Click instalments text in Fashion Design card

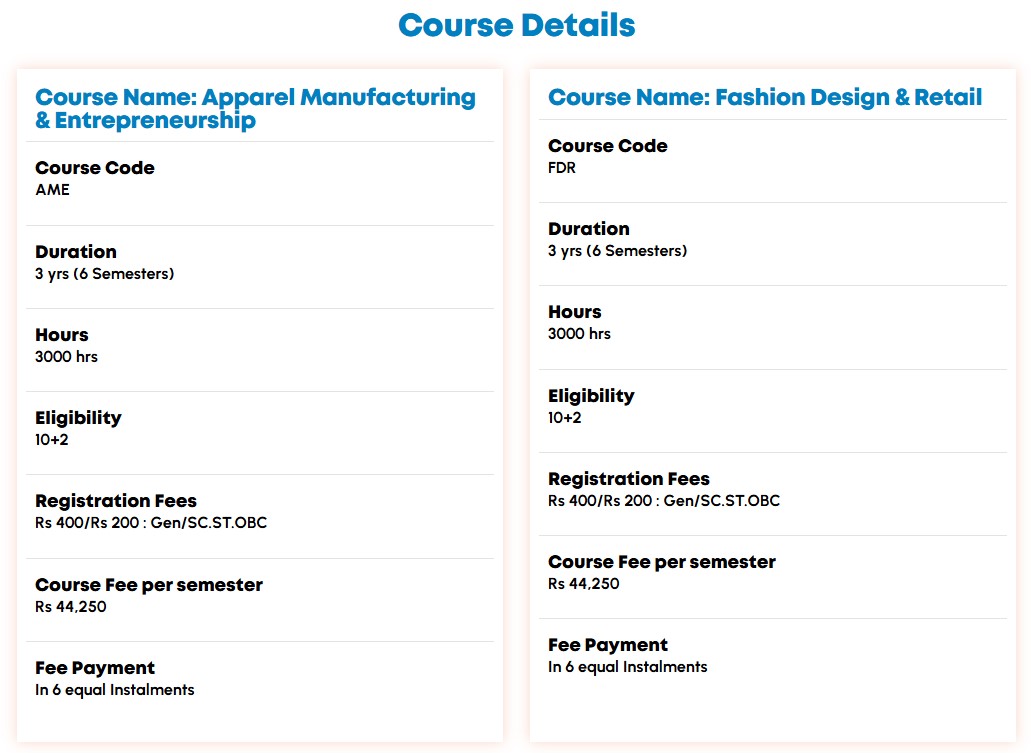[627, 666]
